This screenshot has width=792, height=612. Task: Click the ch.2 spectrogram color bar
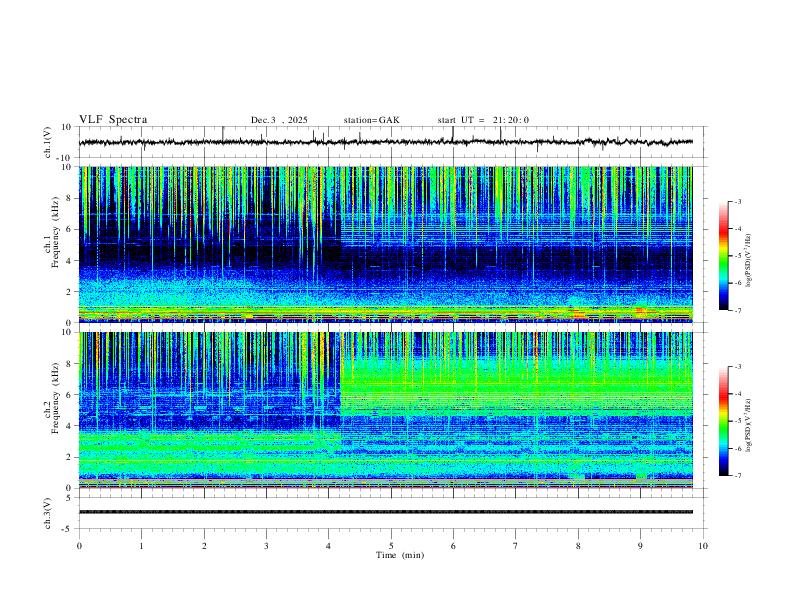[x=723, y=421]
